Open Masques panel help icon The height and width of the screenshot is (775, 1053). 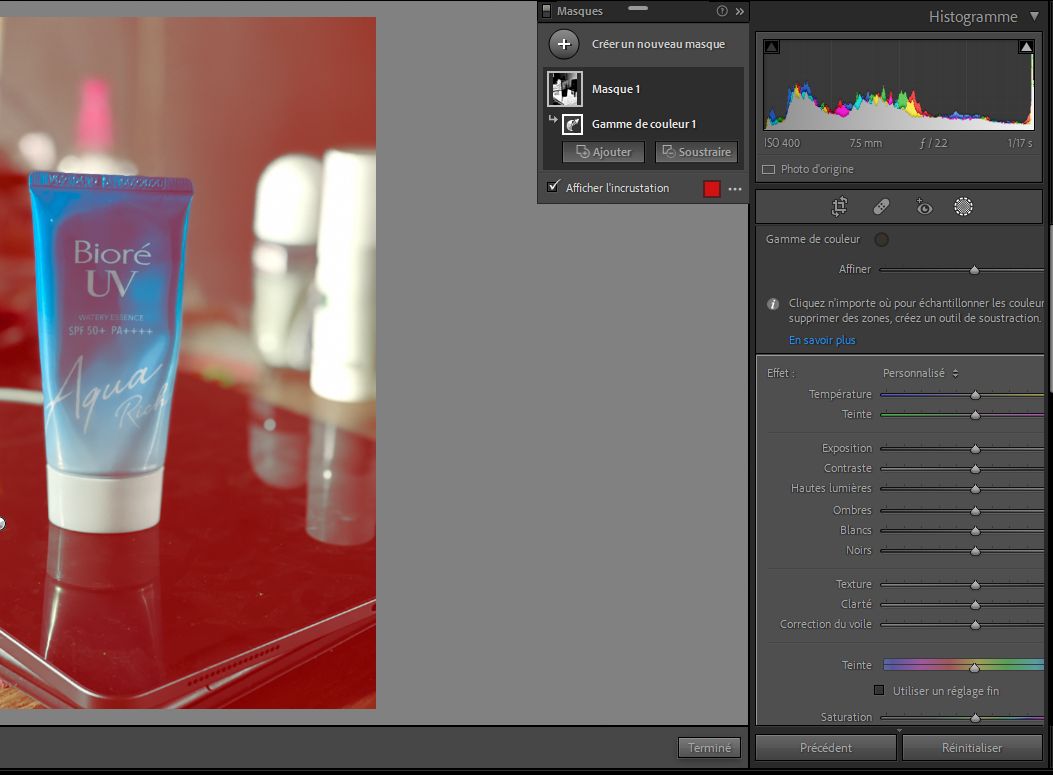[722, 11]
